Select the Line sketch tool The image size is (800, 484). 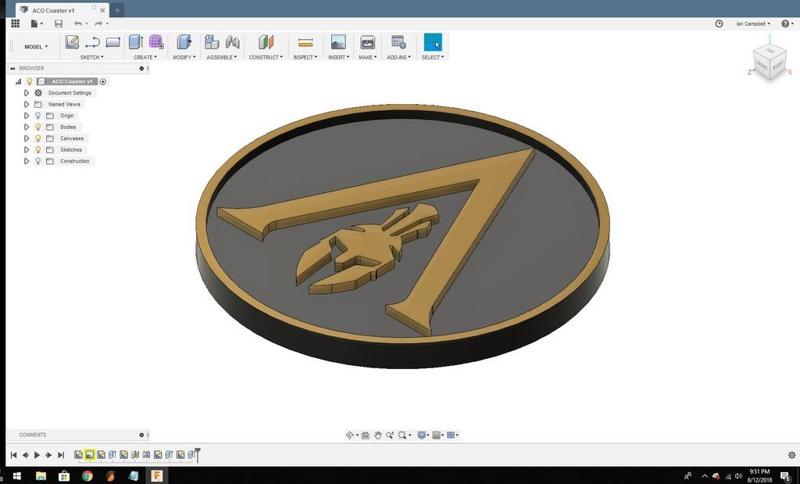[92, 42]
